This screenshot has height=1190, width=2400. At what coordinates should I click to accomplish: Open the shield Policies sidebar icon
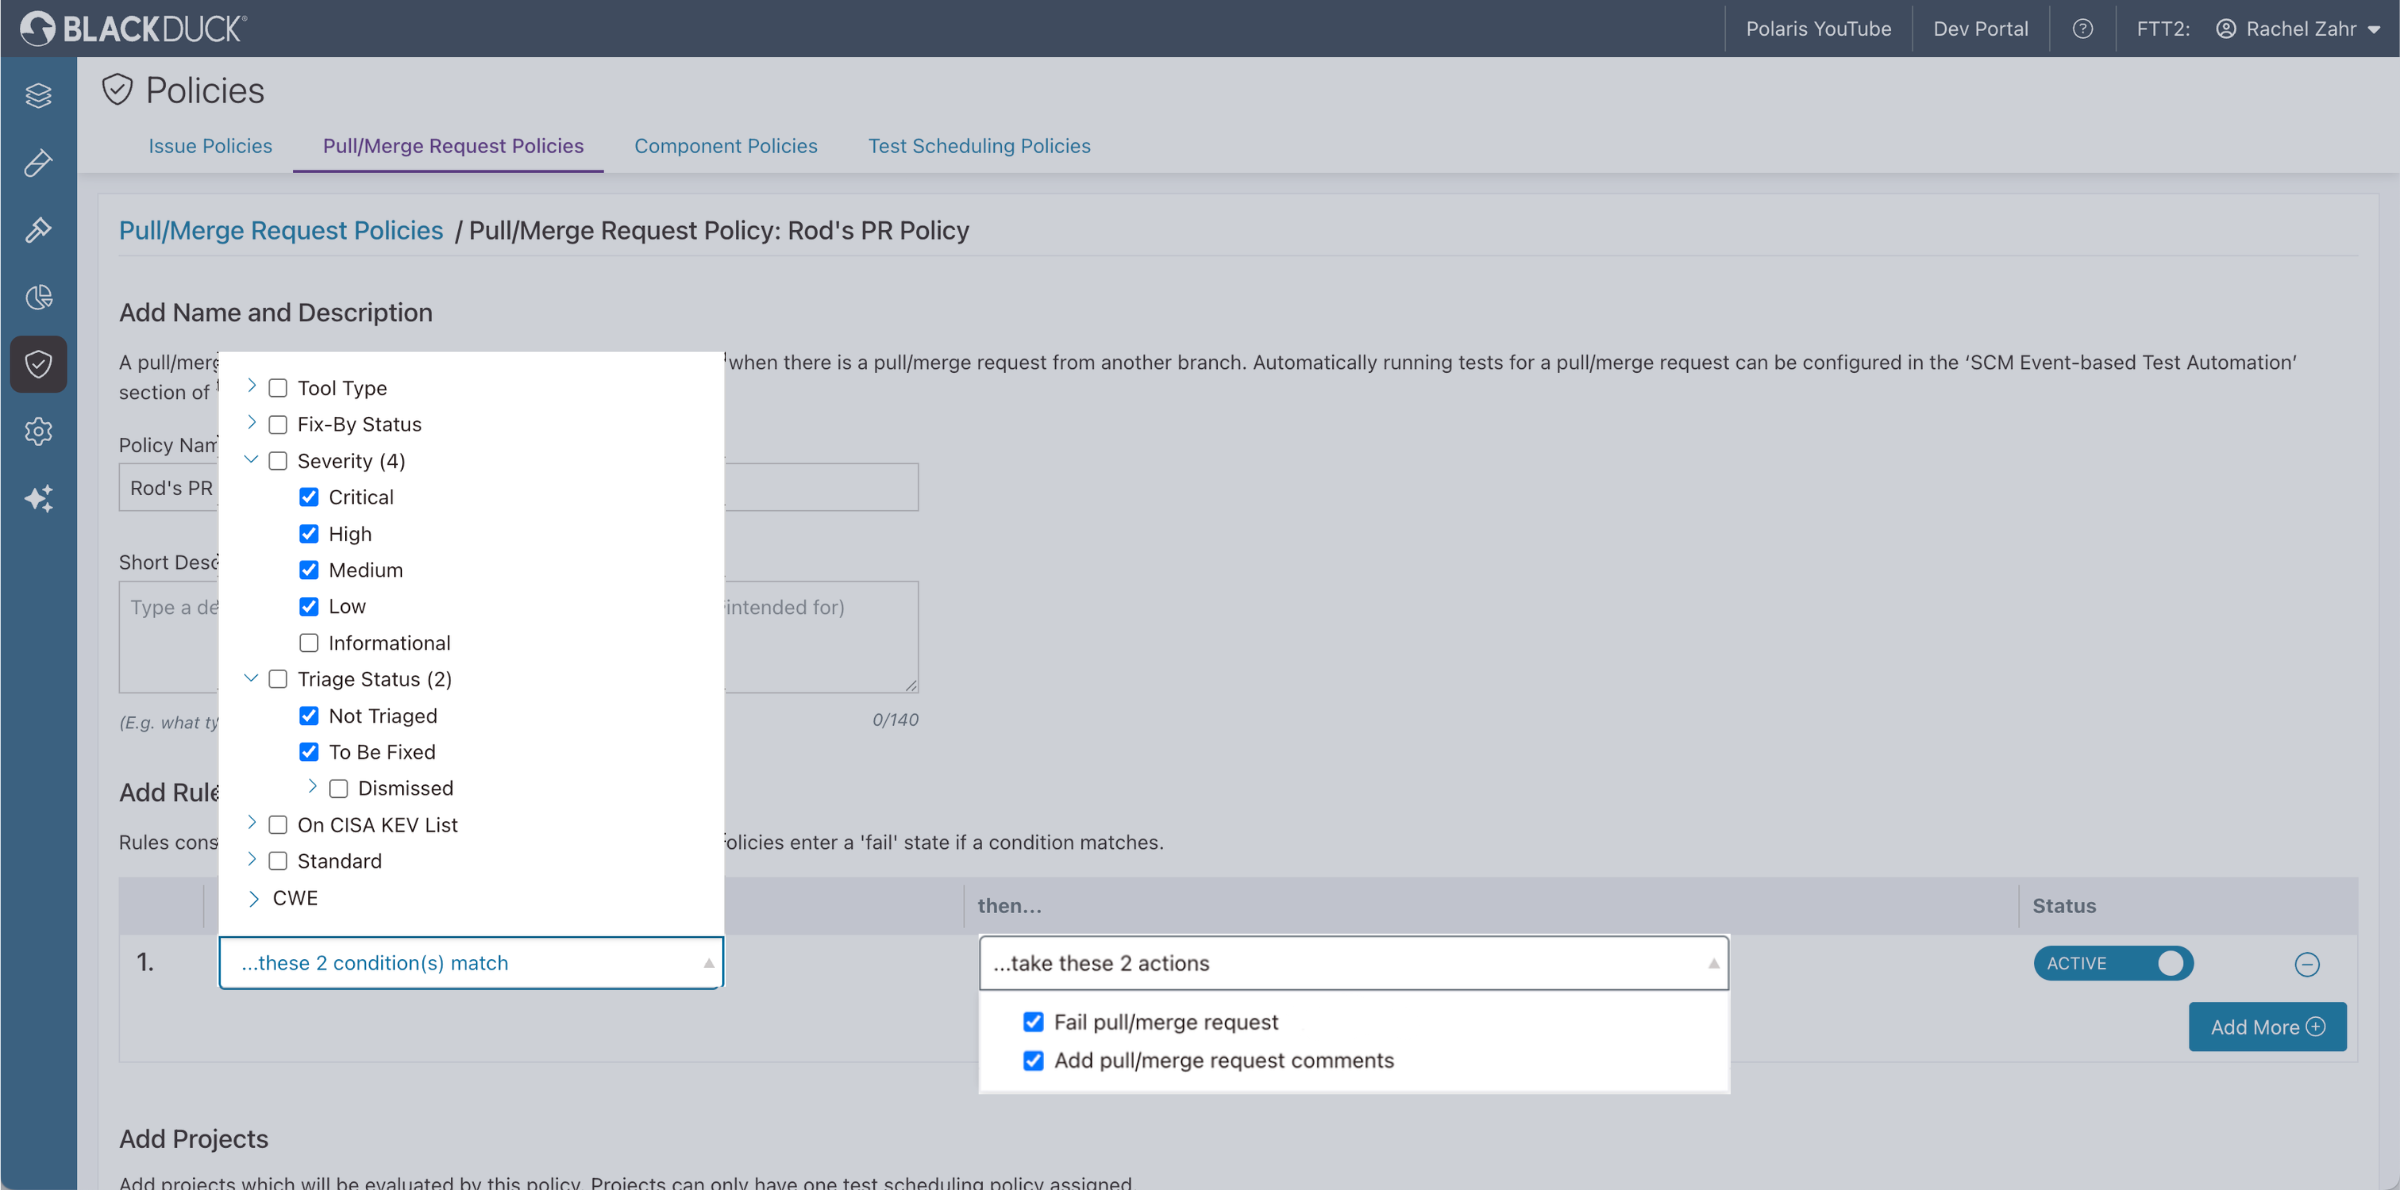38,364
